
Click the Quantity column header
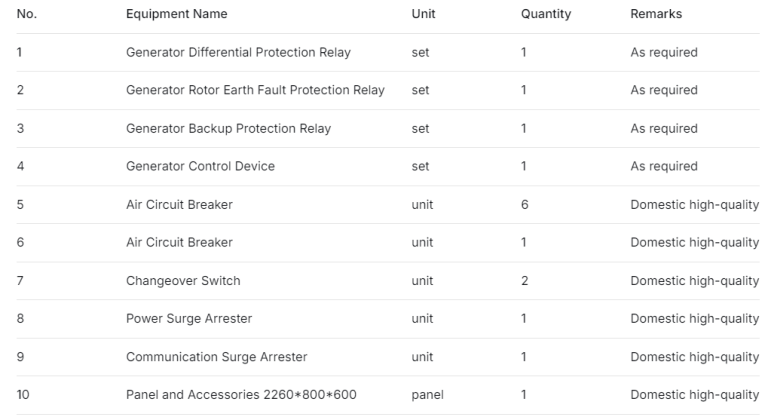546,14
